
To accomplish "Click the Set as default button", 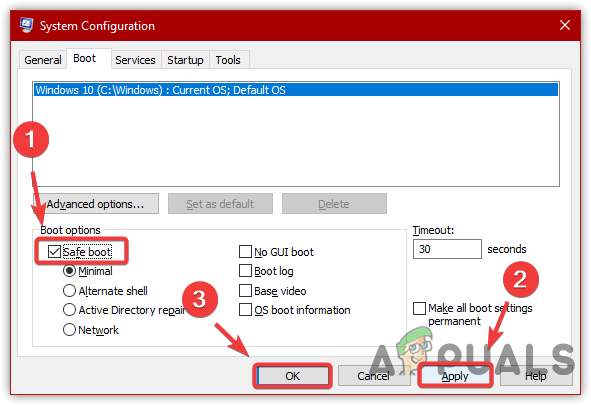I will [x=220, y=204].
